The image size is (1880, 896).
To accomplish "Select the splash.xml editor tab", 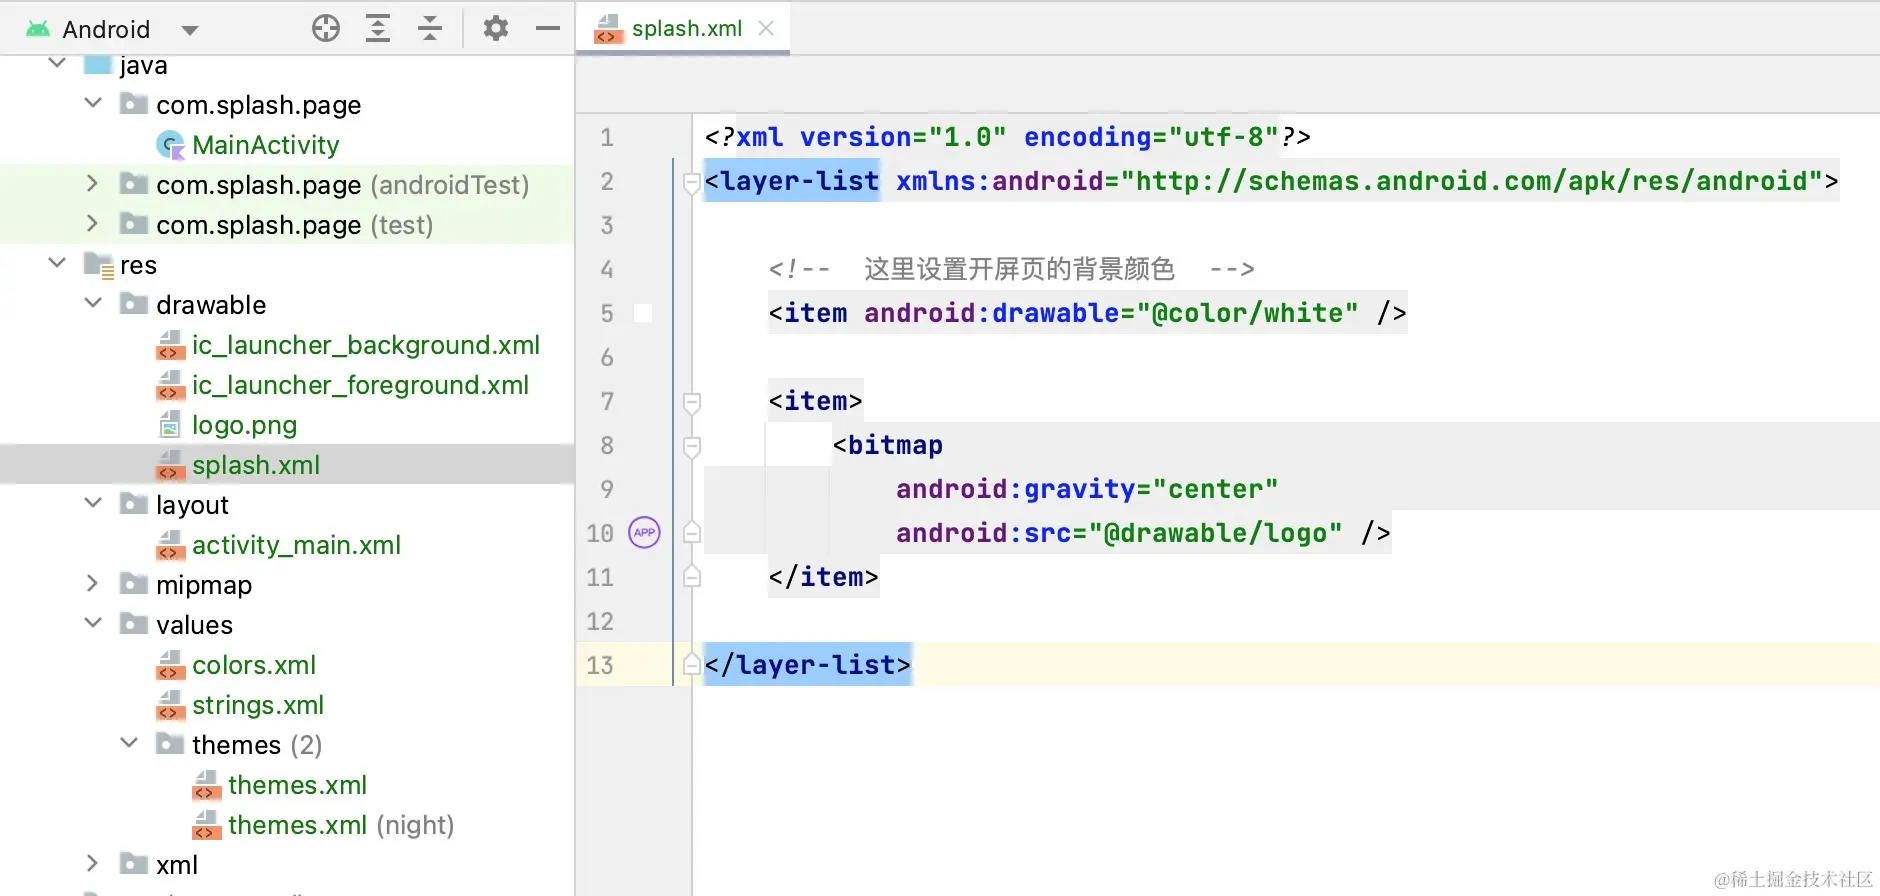I will coord(683,28).
